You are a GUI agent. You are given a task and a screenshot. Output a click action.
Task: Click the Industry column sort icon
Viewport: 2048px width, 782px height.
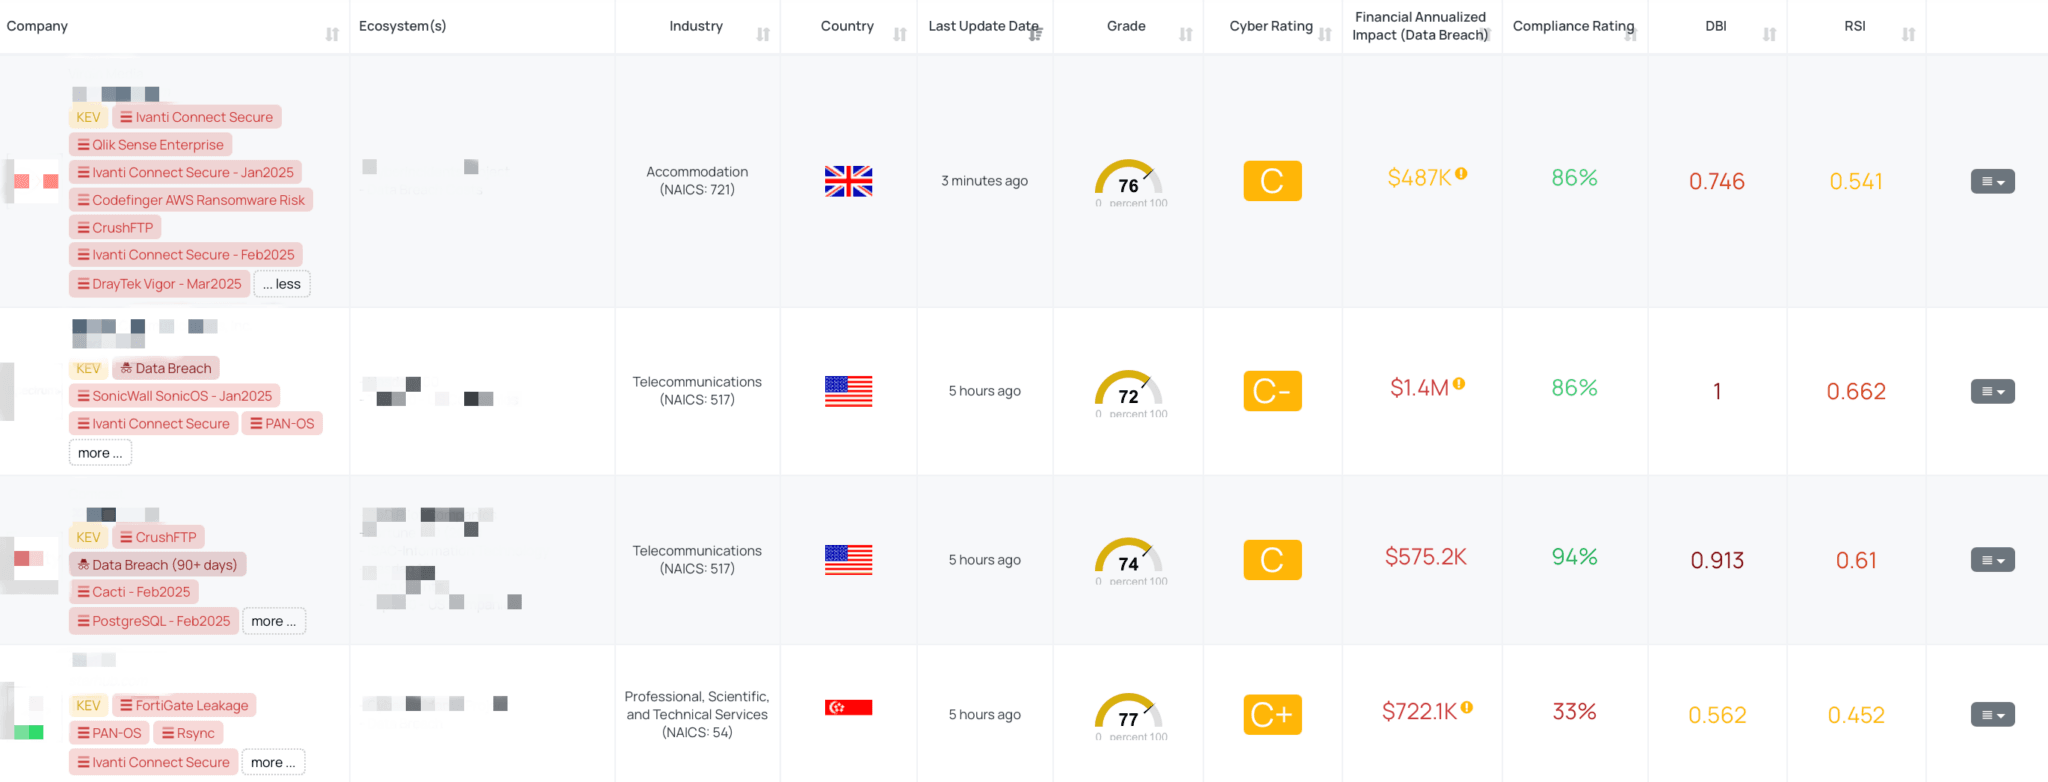pyautogui.click(x=763, y=35)
